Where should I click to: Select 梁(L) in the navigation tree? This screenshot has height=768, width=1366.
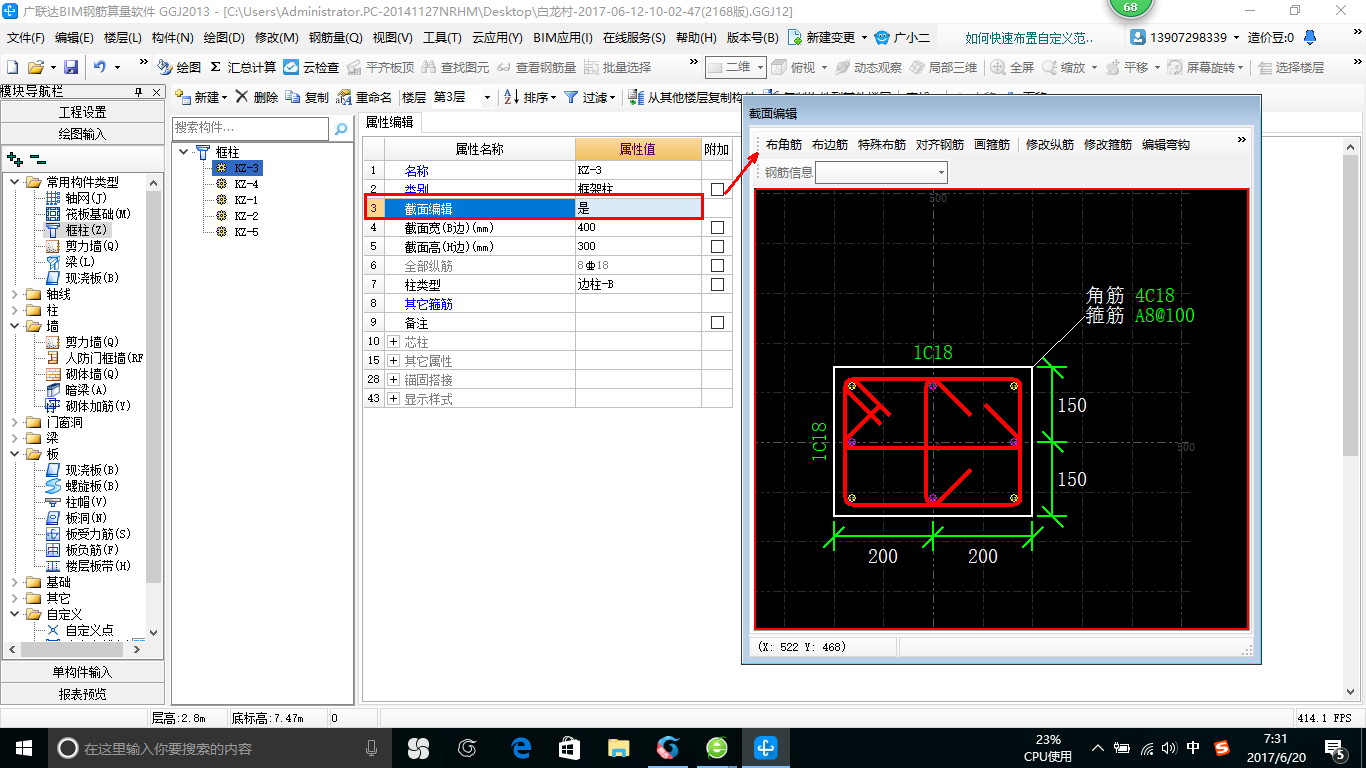pos(70,262)
